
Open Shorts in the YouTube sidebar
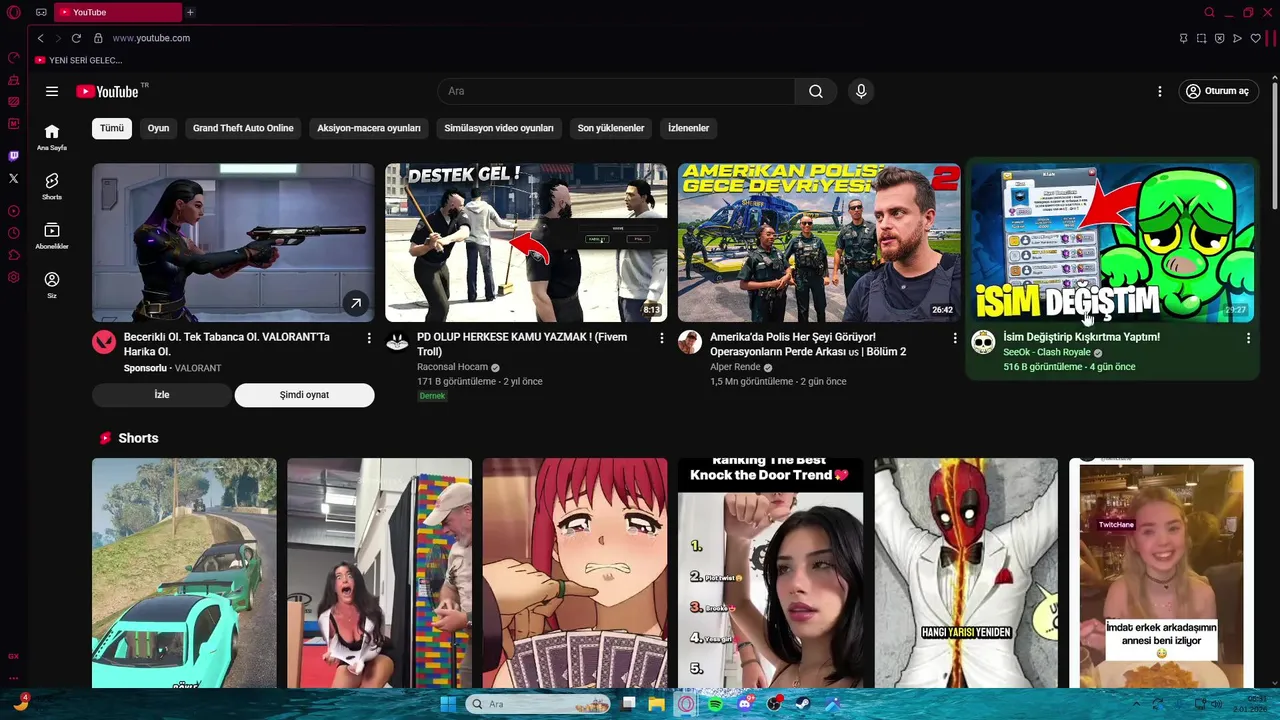[52, 186]
